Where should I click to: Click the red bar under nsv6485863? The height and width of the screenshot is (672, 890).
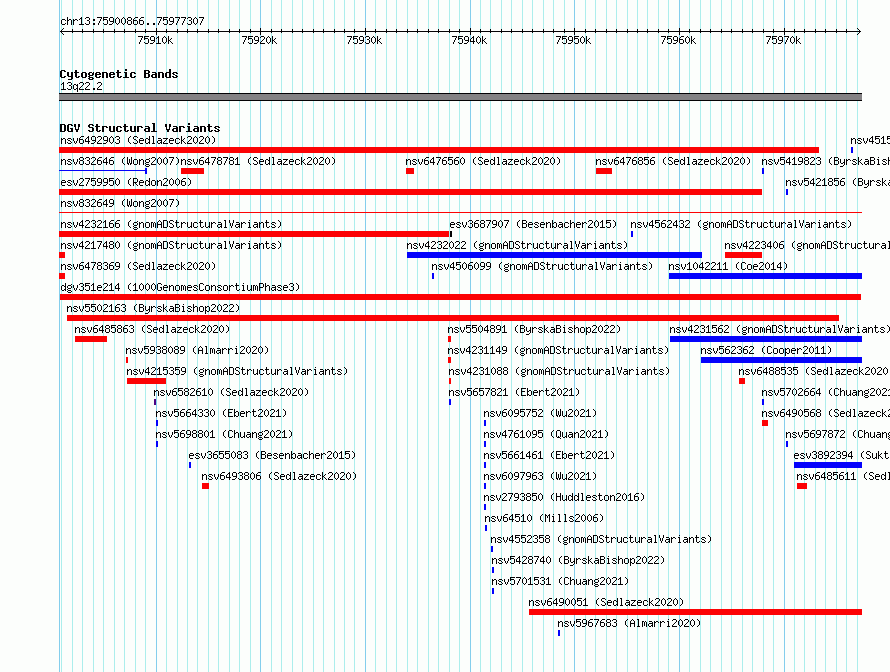(91, 339)
